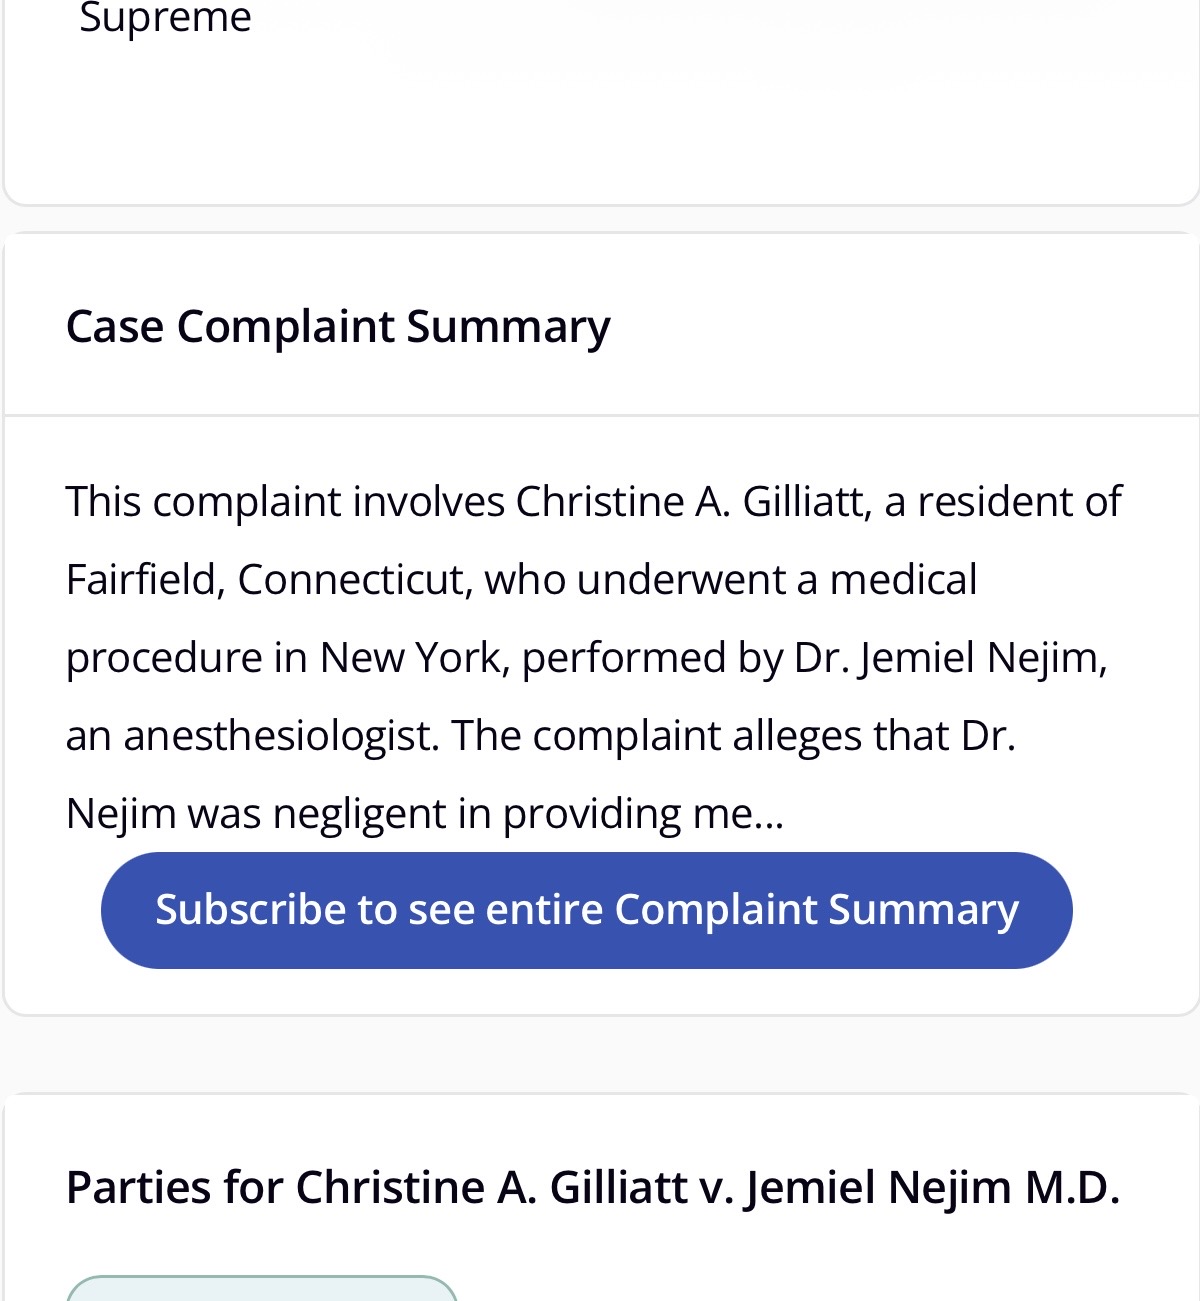Click the word 'anesthesiologist' in the summary
The width and height of the screenshot is (1200, 1301).
281,736
